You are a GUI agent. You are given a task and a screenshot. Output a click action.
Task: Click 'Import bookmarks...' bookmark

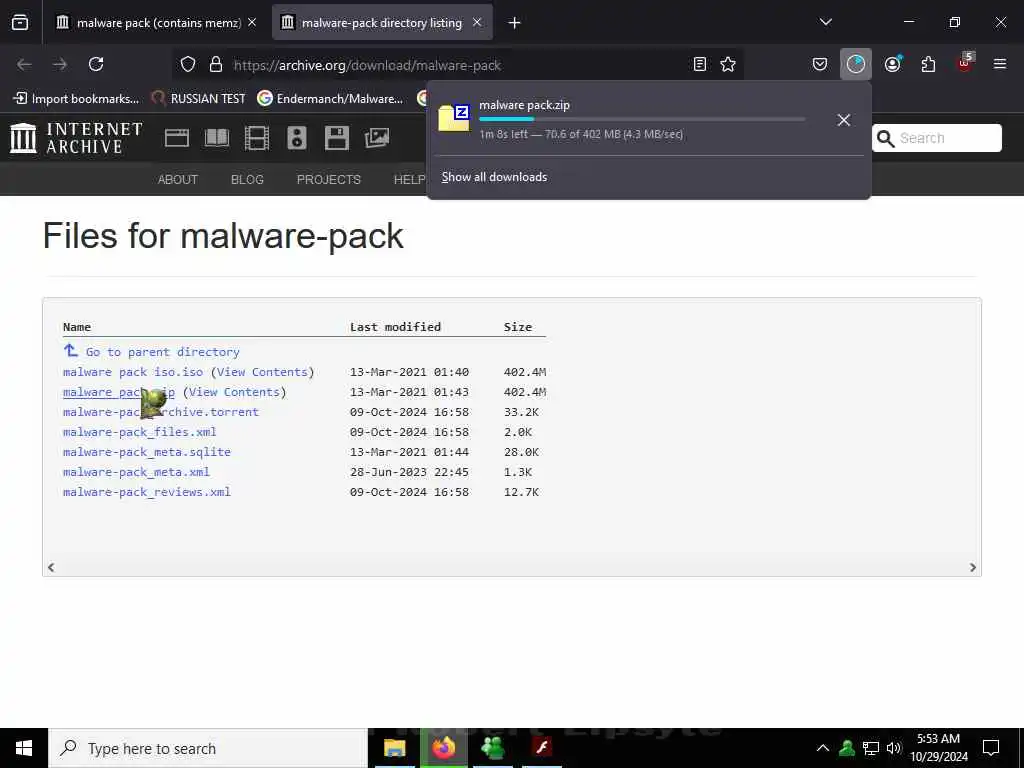[76, 99]
